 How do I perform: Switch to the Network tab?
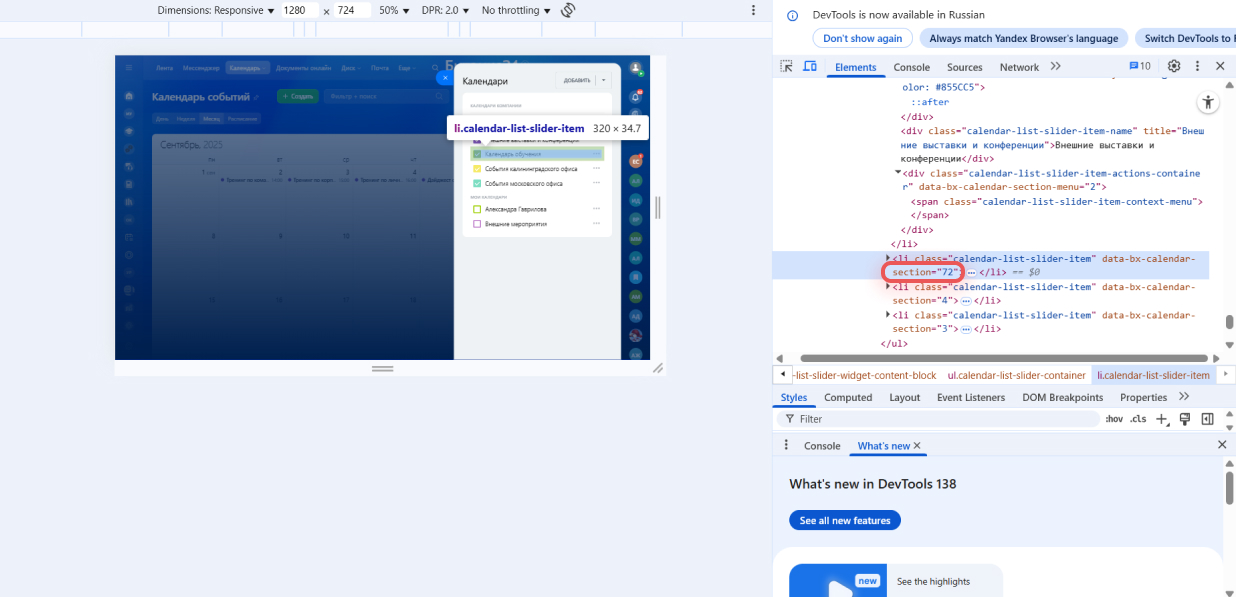click(x=1019, y=67)
